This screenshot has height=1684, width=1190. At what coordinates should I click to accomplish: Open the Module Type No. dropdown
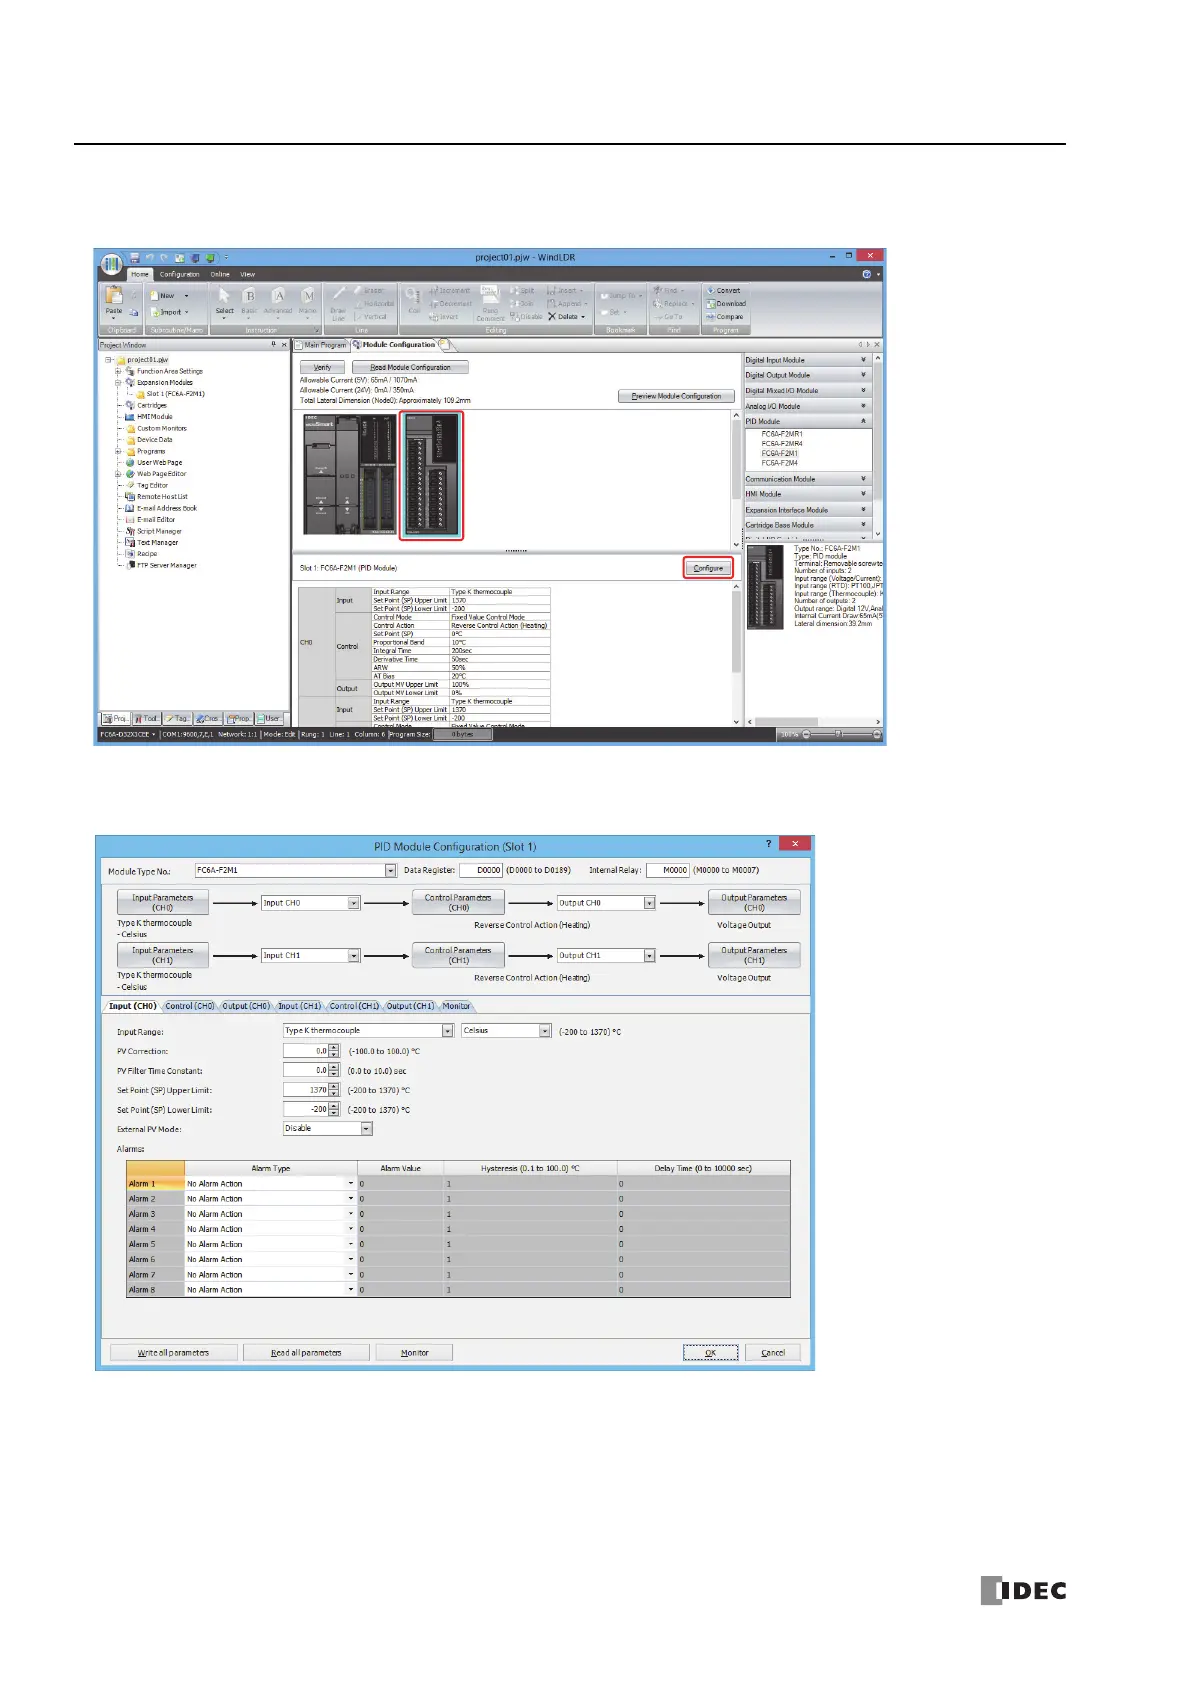tap(390, 871)
